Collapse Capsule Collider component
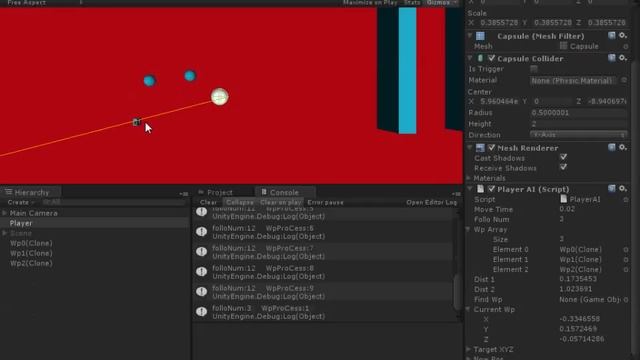The image size is (640, 360). (x=470, y=58)
